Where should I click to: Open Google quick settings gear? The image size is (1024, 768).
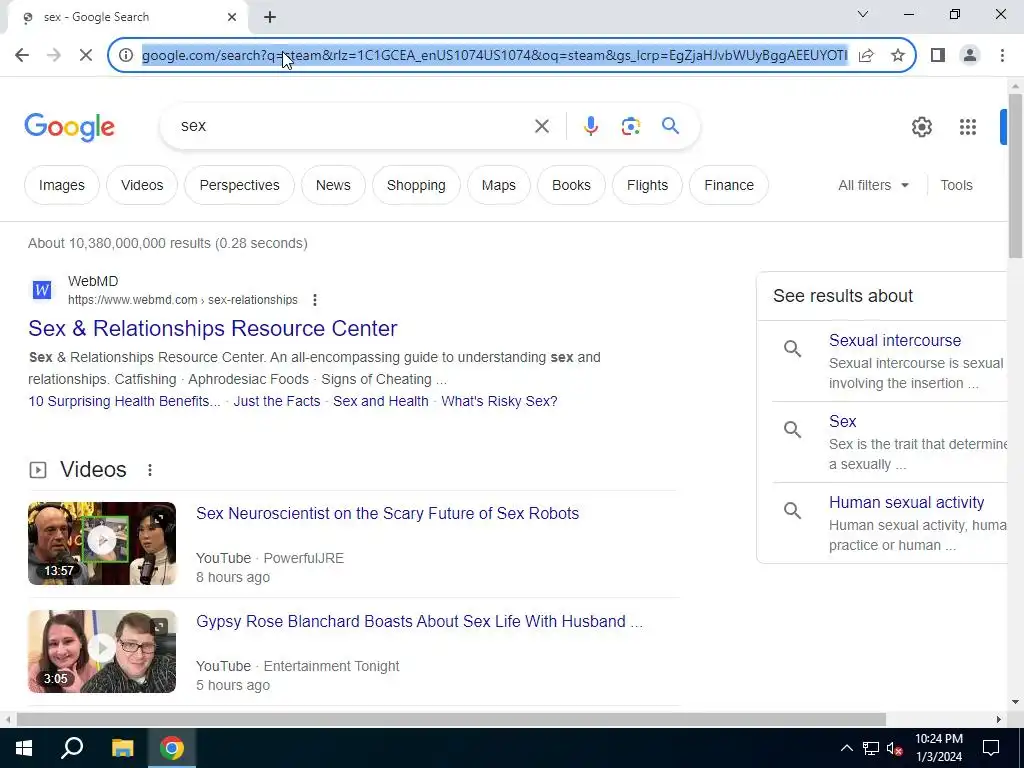pyautogui.click(x=921, y=127)
